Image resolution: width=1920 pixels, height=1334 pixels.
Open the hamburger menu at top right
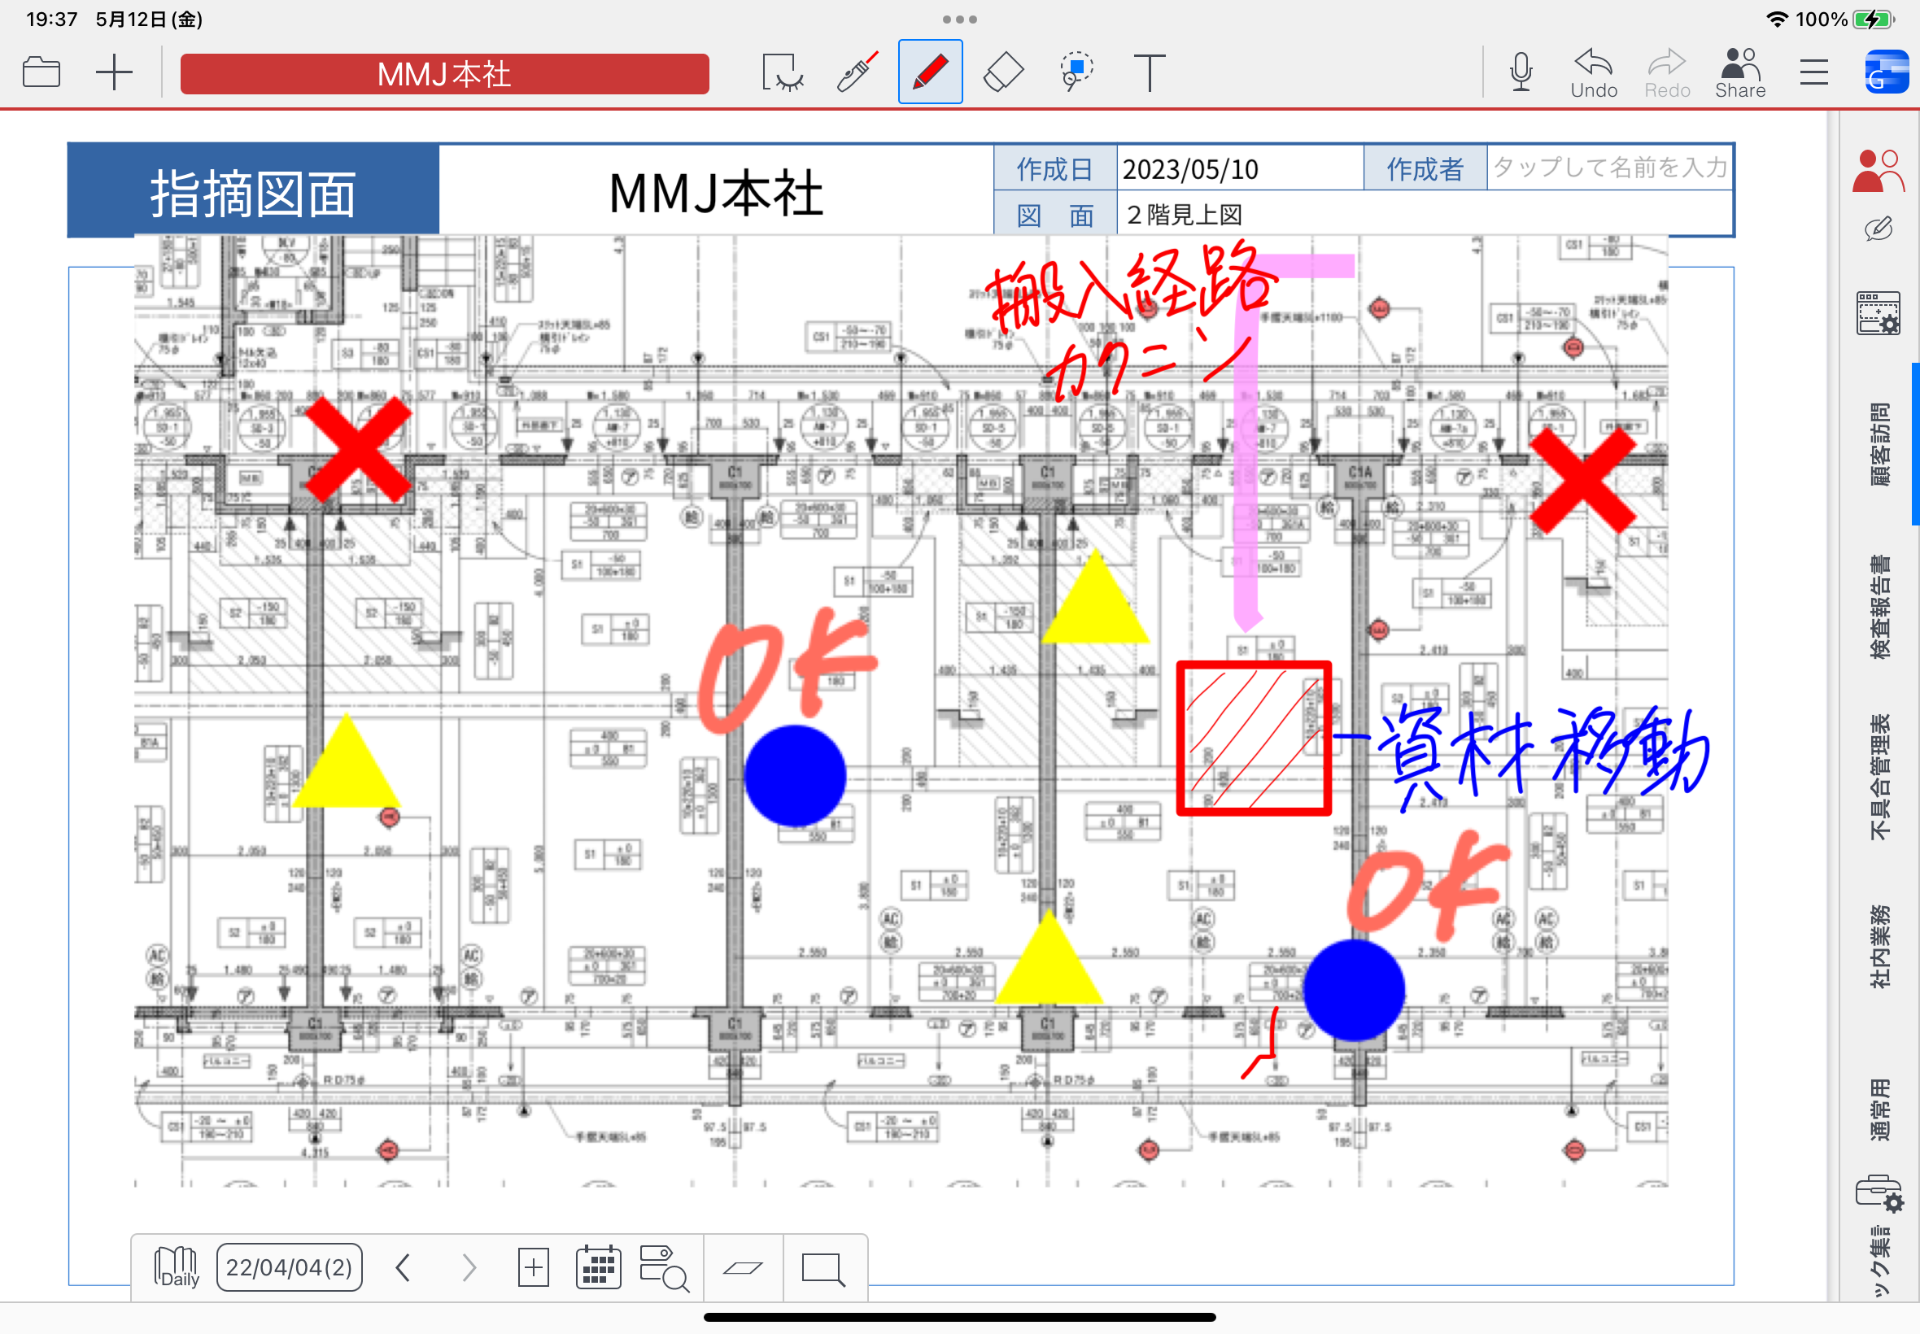click(1813, 70)
